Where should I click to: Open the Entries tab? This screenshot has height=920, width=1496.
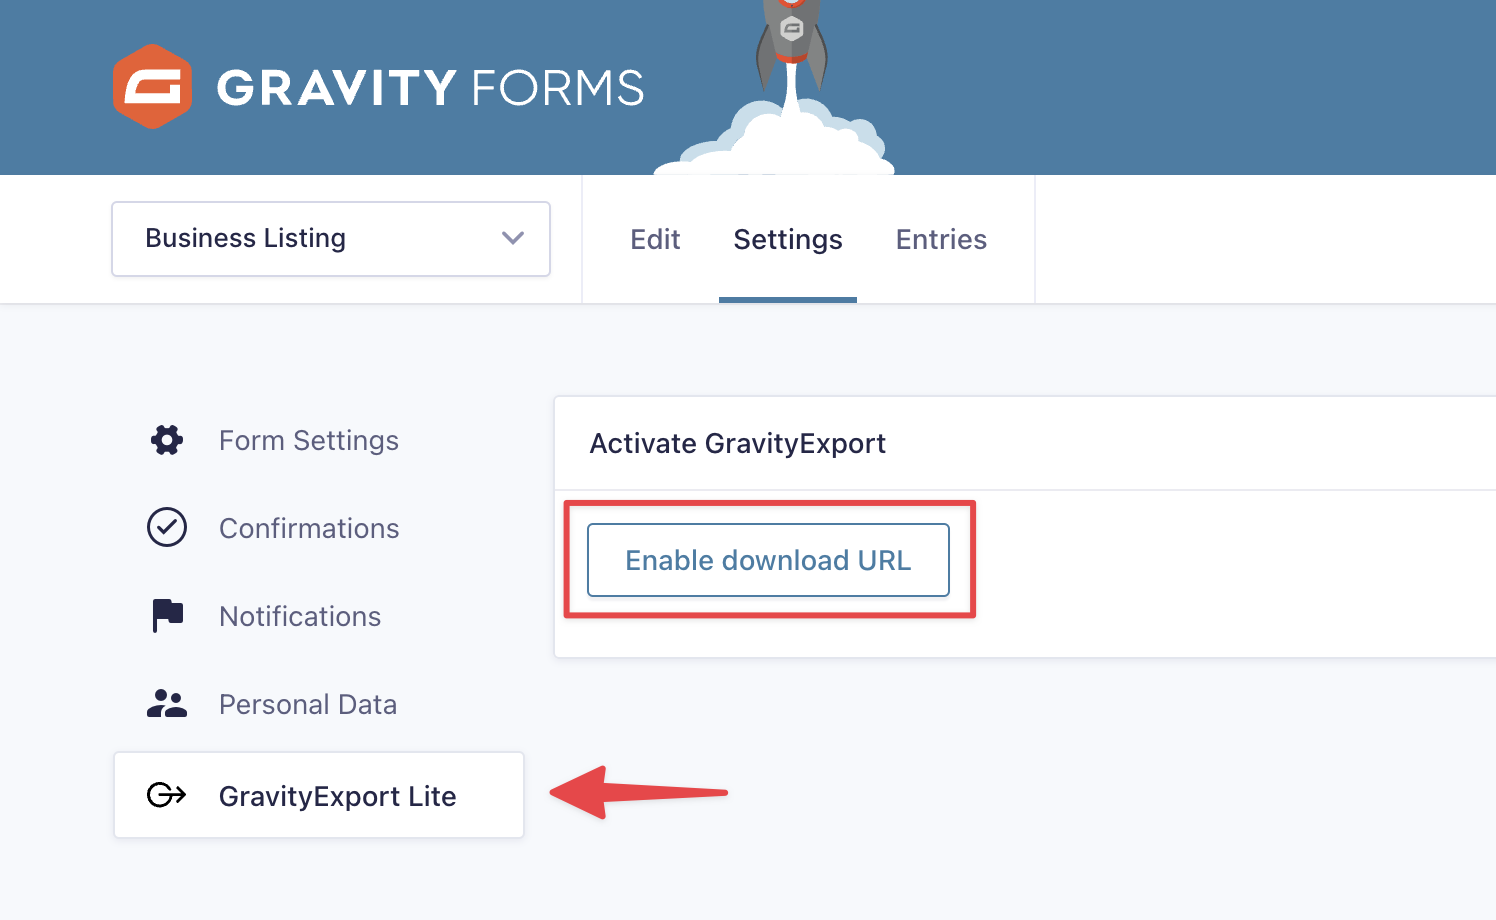click(x=941, y=239)
